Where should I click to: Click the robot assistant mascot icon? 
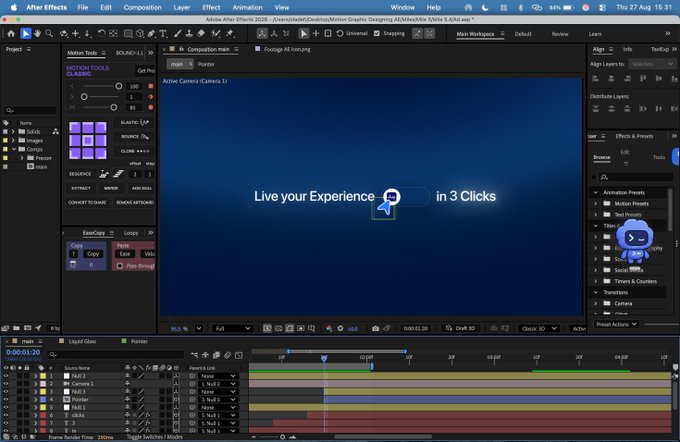point(634,241)
